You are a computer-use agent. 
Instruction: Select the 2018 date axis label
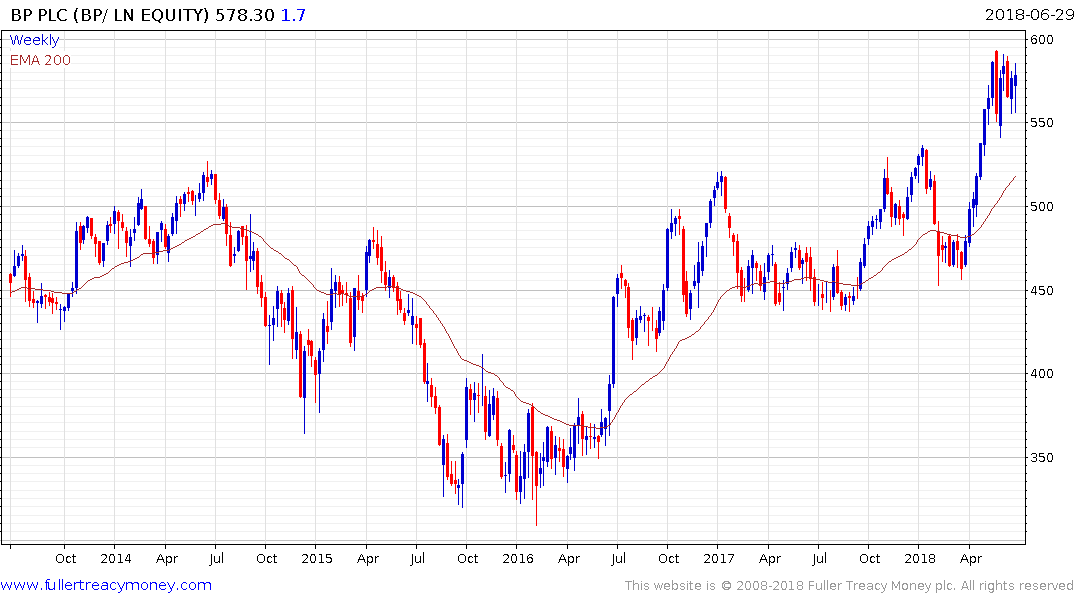click(x=919, y=558)
